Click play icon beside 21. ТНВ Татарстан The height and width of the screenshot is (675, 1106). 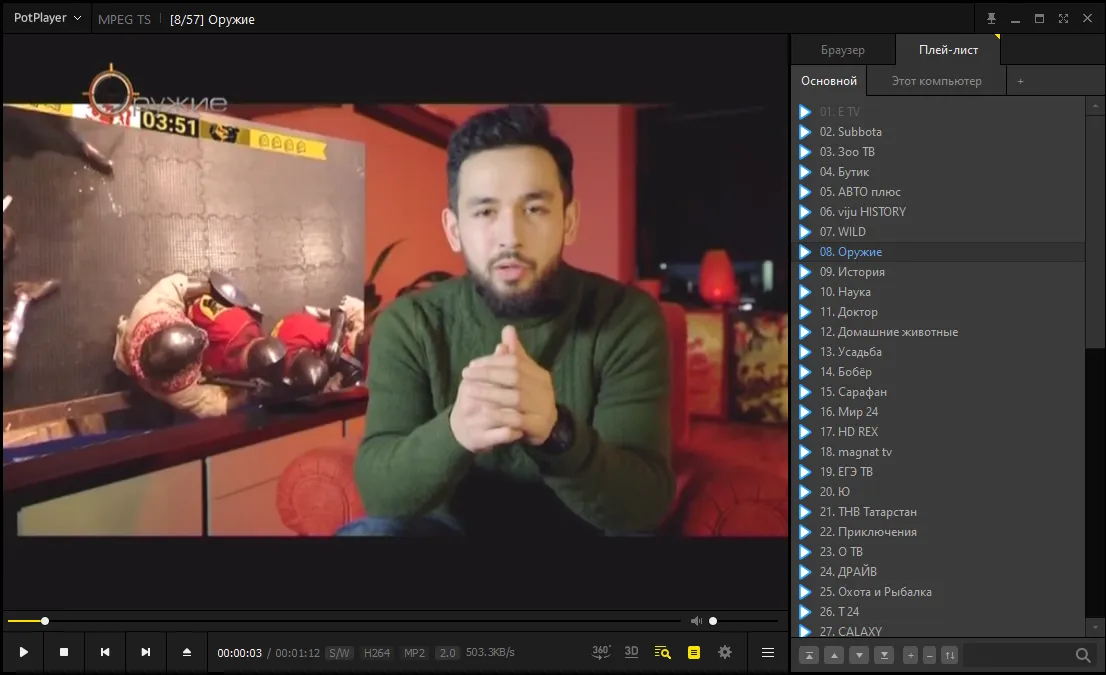pos(805,512)
